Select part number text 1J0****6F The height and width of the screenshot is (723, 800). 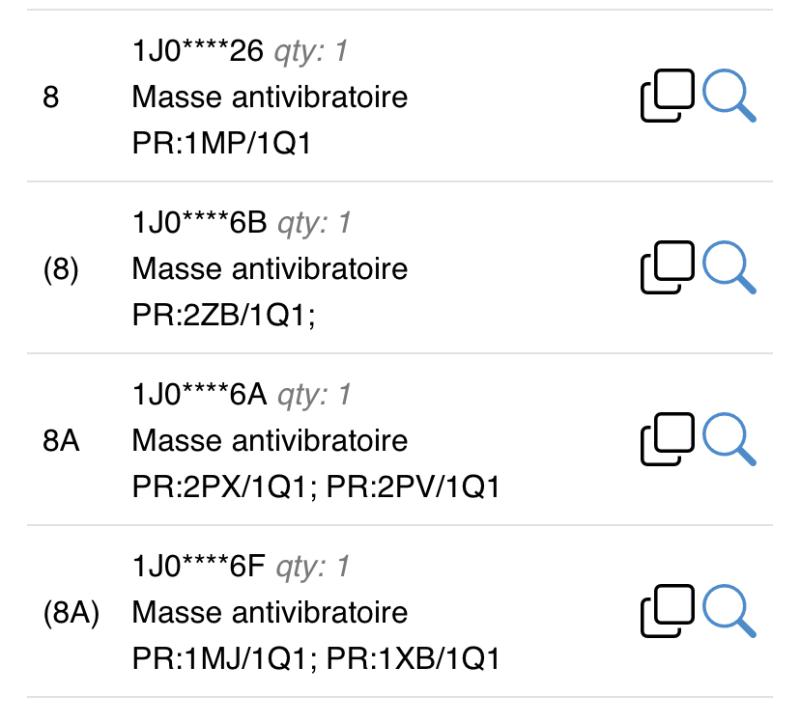coord(198,567)
